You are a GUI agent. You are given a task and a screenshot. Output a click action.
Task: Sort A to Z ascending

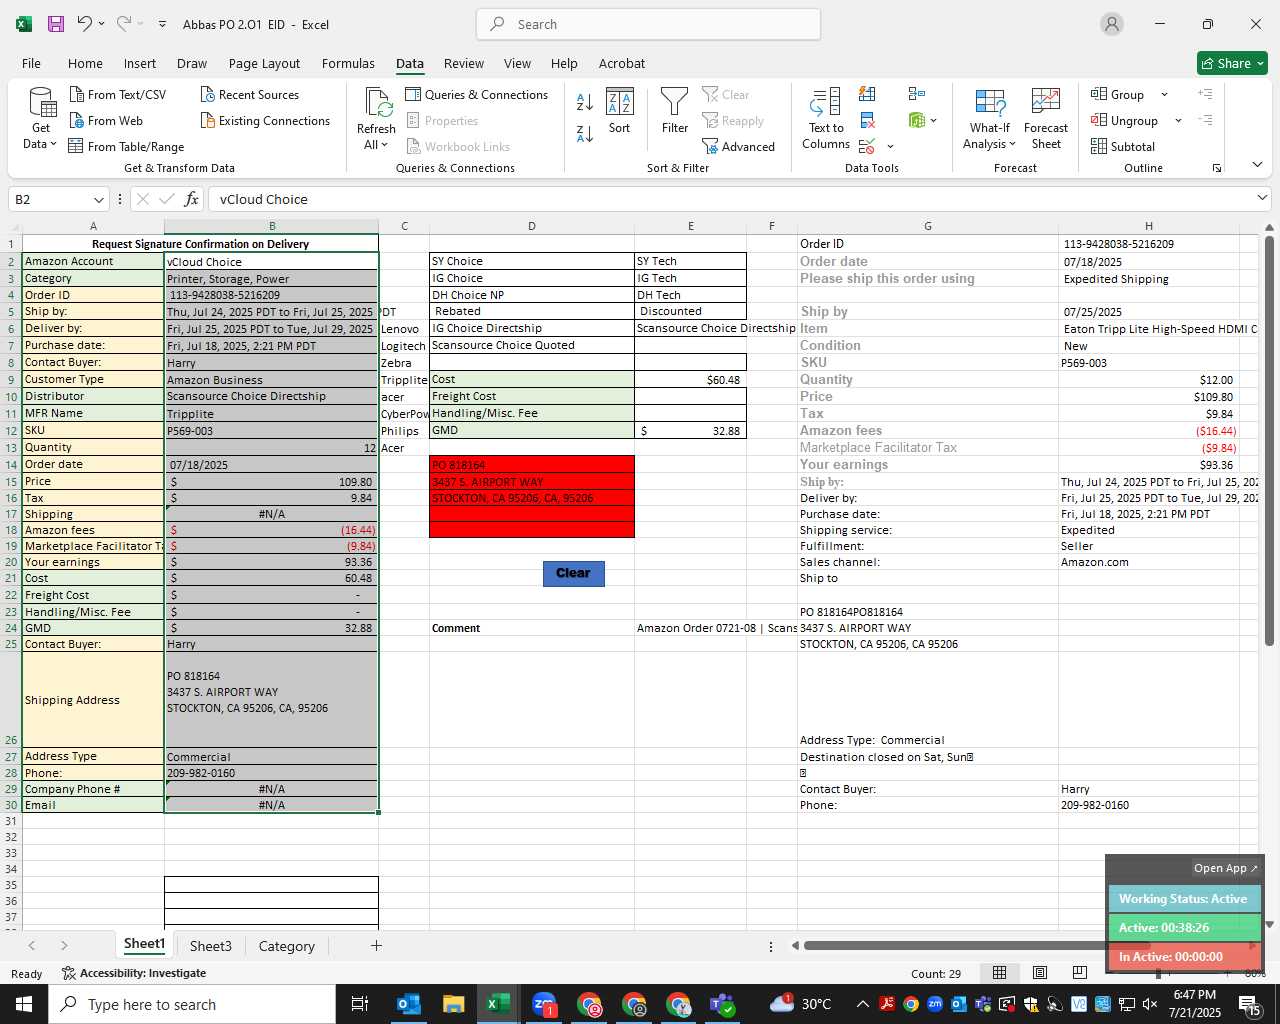pos(585,102)
